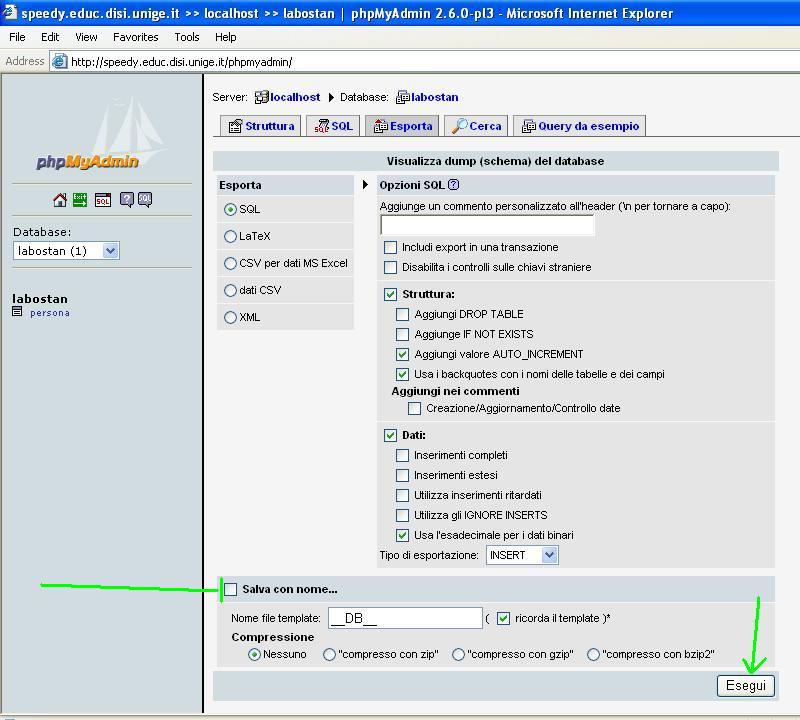Collapse the Opzioni SQL arrow
The width and height of the screenshot is (800, 720).
pos(366,185)
